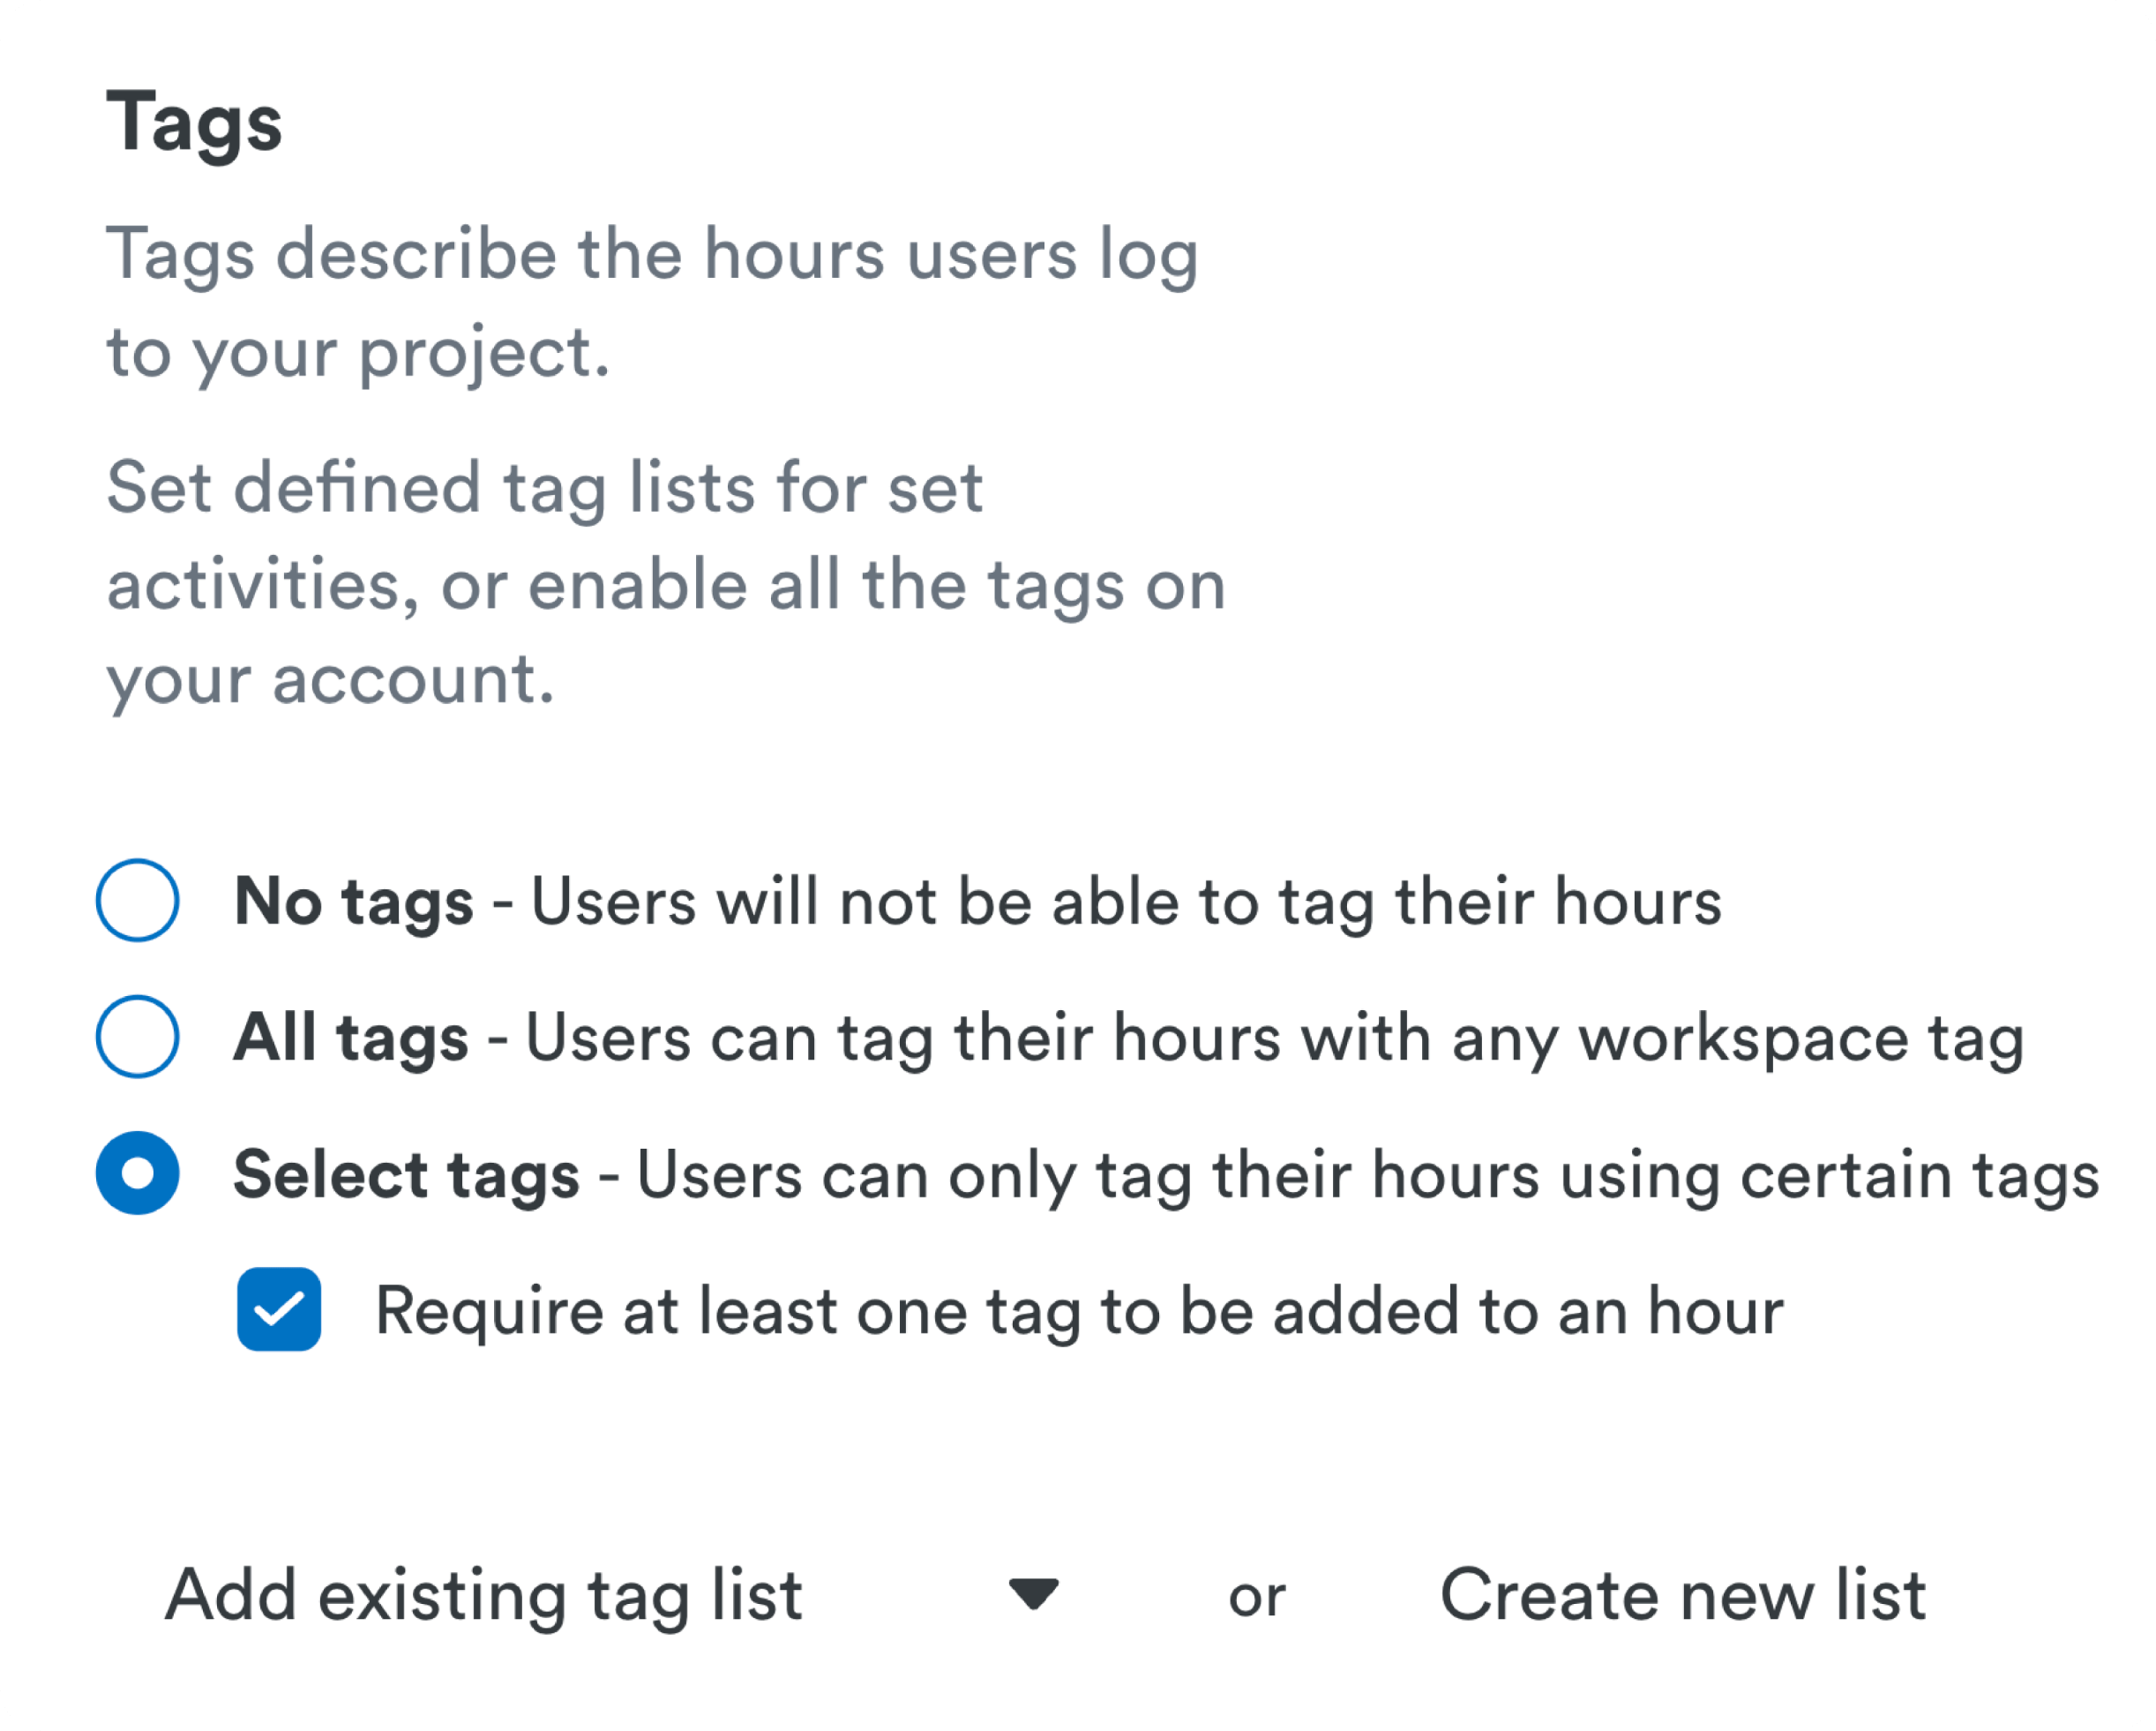Click "Users will not be able to tag" text
Viewport: 2156px width, 1731px height.
(x=1125, y=902)
